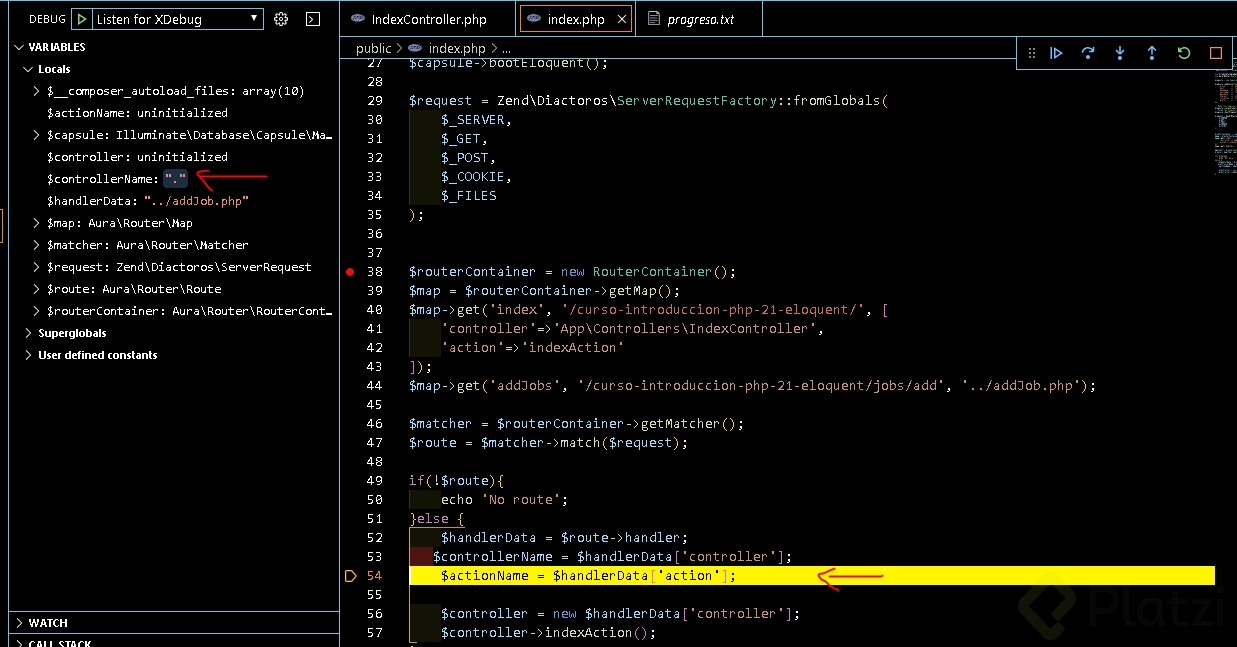Expand the CALL STACK section
Screen dimensions: 1237x647
click(x=19, y=643)
